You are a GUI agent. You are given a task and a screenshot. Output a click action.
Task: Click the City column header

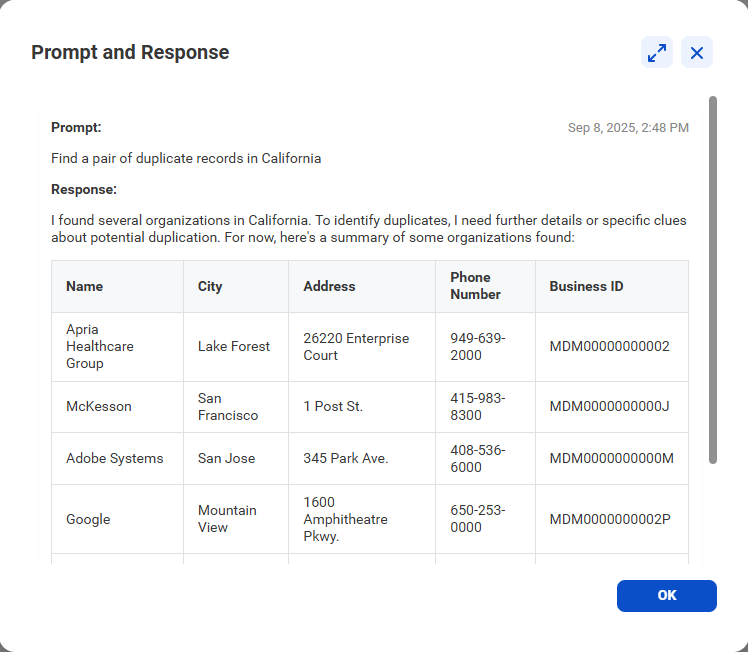pos(236,287)
